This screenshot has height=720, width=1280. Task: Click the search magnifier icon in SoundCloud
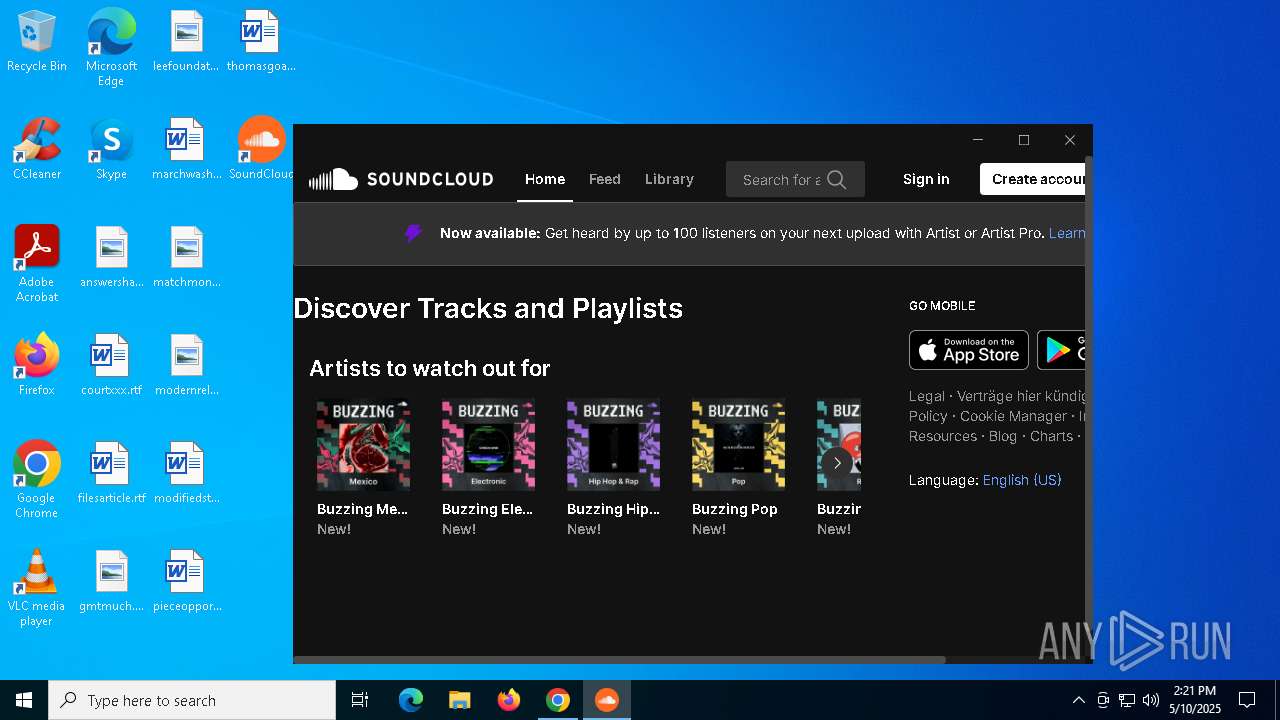(837, 180)
